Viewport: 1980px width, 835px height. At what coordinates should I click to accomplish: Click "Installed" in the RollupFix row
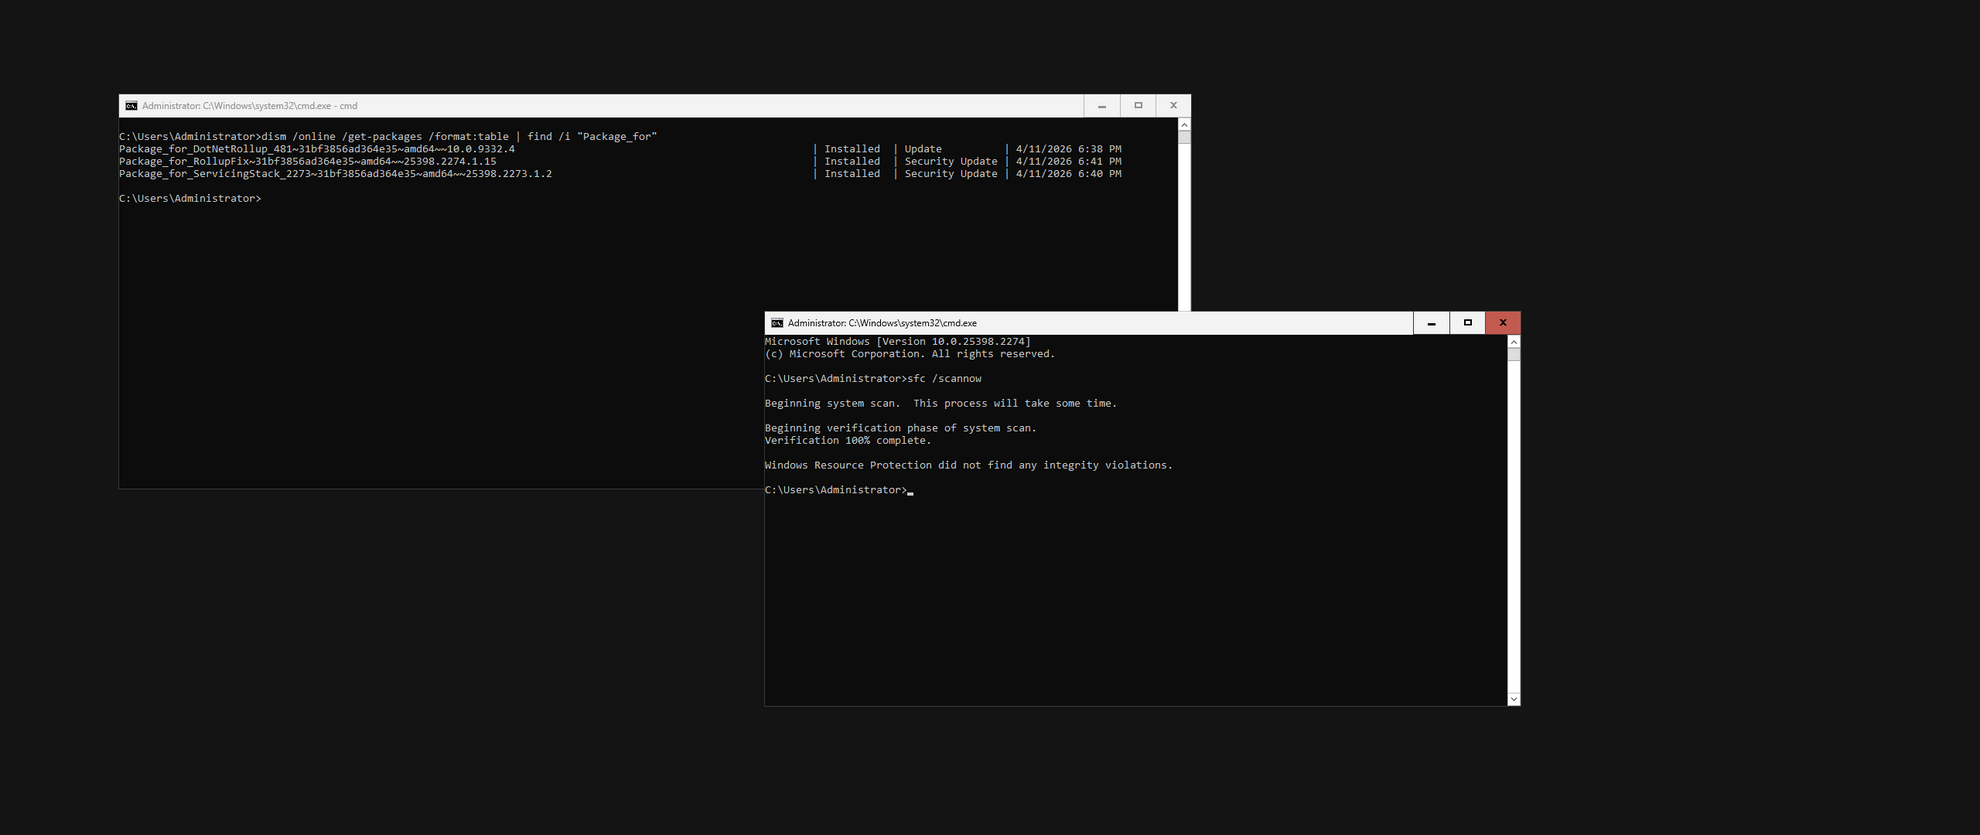coord(852,161)
